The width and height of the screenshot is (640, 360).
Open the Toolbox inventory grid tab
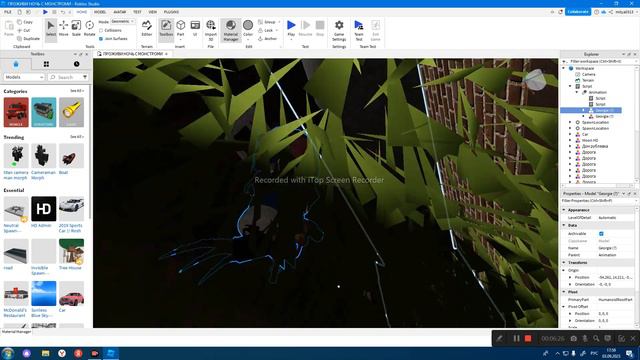(x=46, y=64)
